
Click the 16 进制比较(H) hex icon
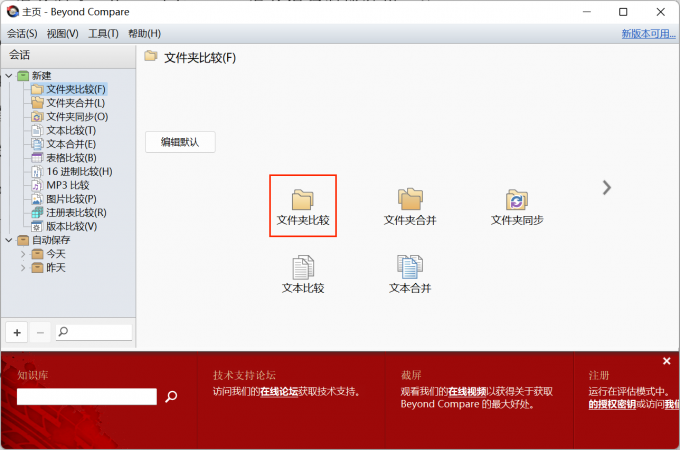coord(37,172)
